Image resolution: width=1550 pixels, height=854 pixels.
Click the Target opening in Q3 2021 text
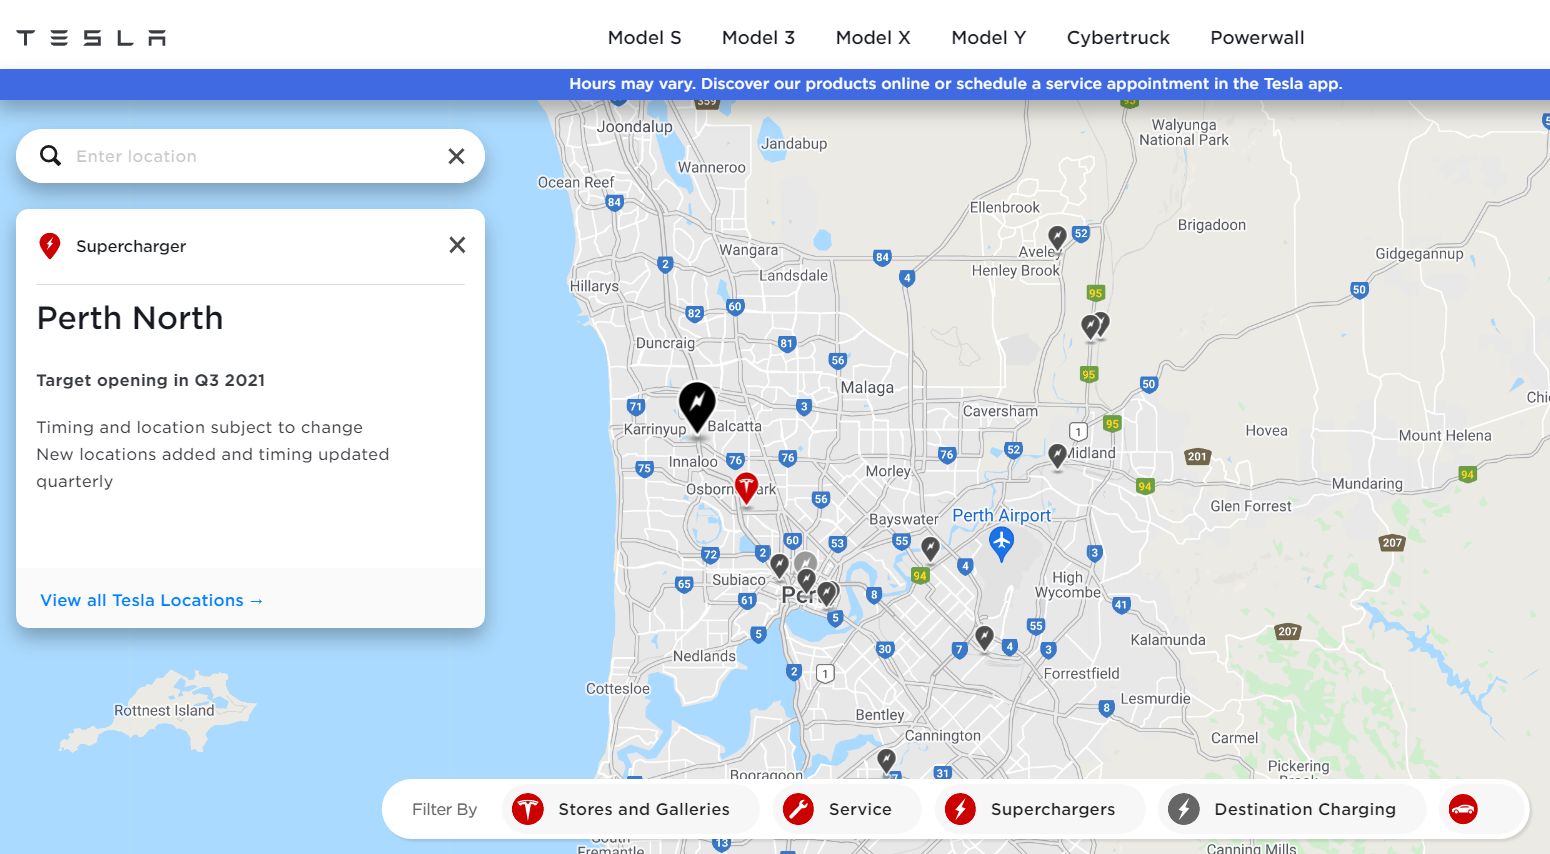click(x=151, y=380)
